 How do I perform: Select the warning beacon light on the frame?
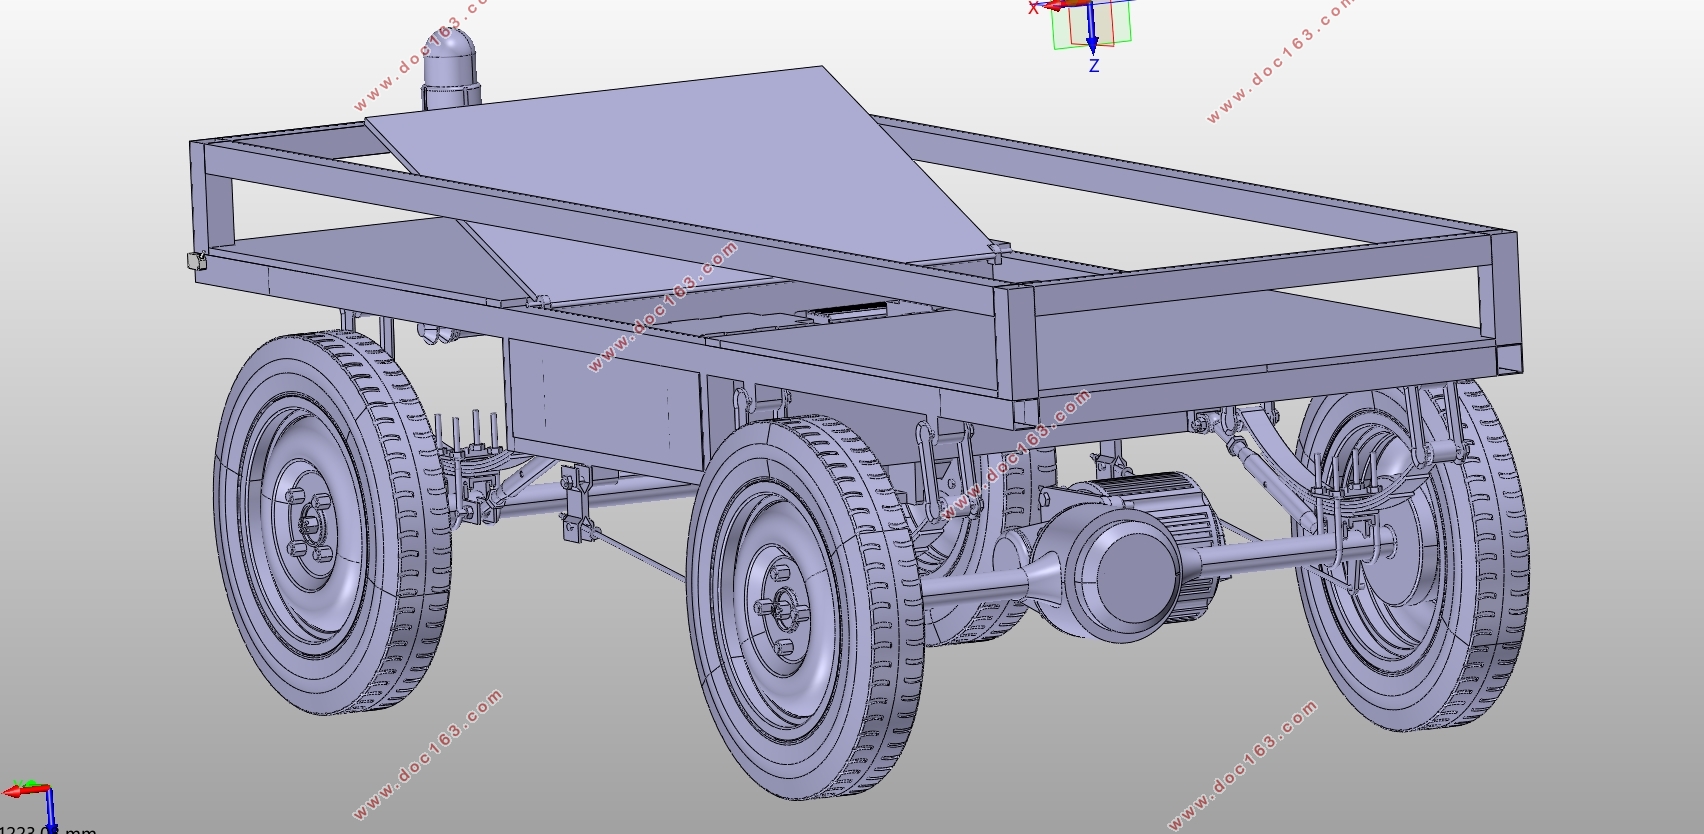450,68
